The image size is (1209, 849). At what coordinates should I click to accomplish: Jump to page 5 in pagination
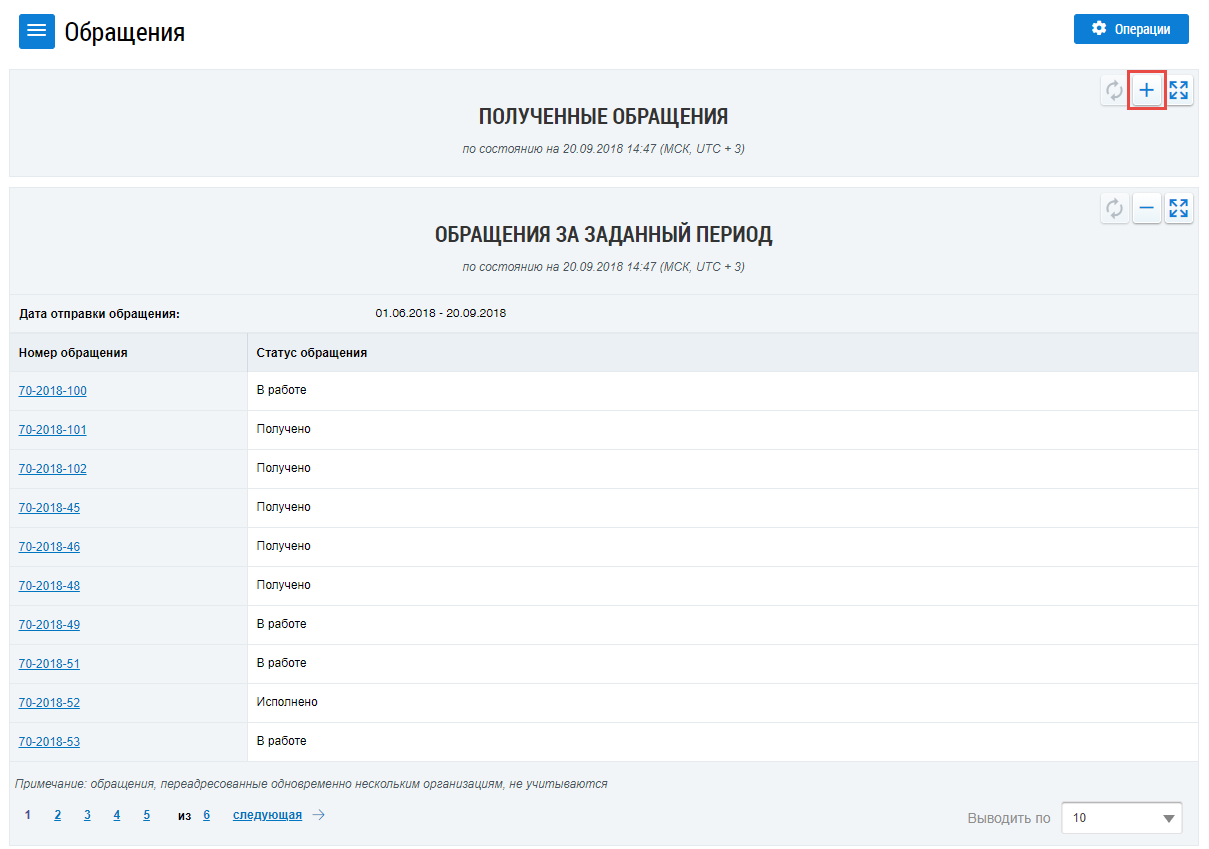coord(146,815)
